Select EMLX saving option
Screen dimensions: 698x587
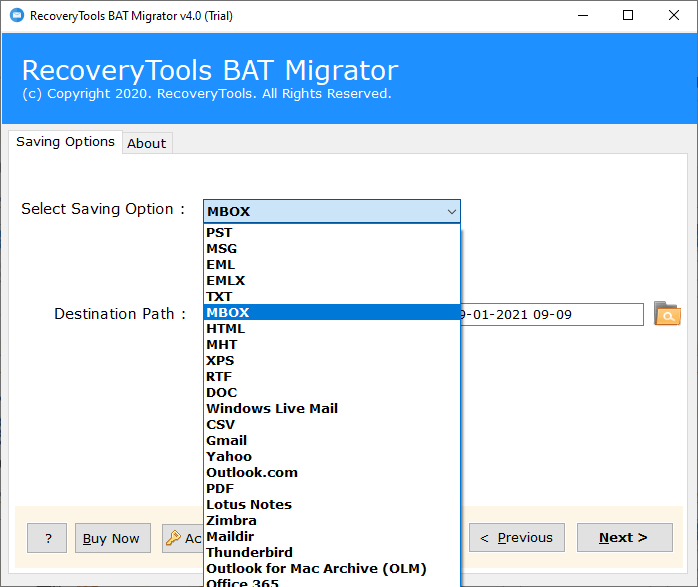point(332,280)
